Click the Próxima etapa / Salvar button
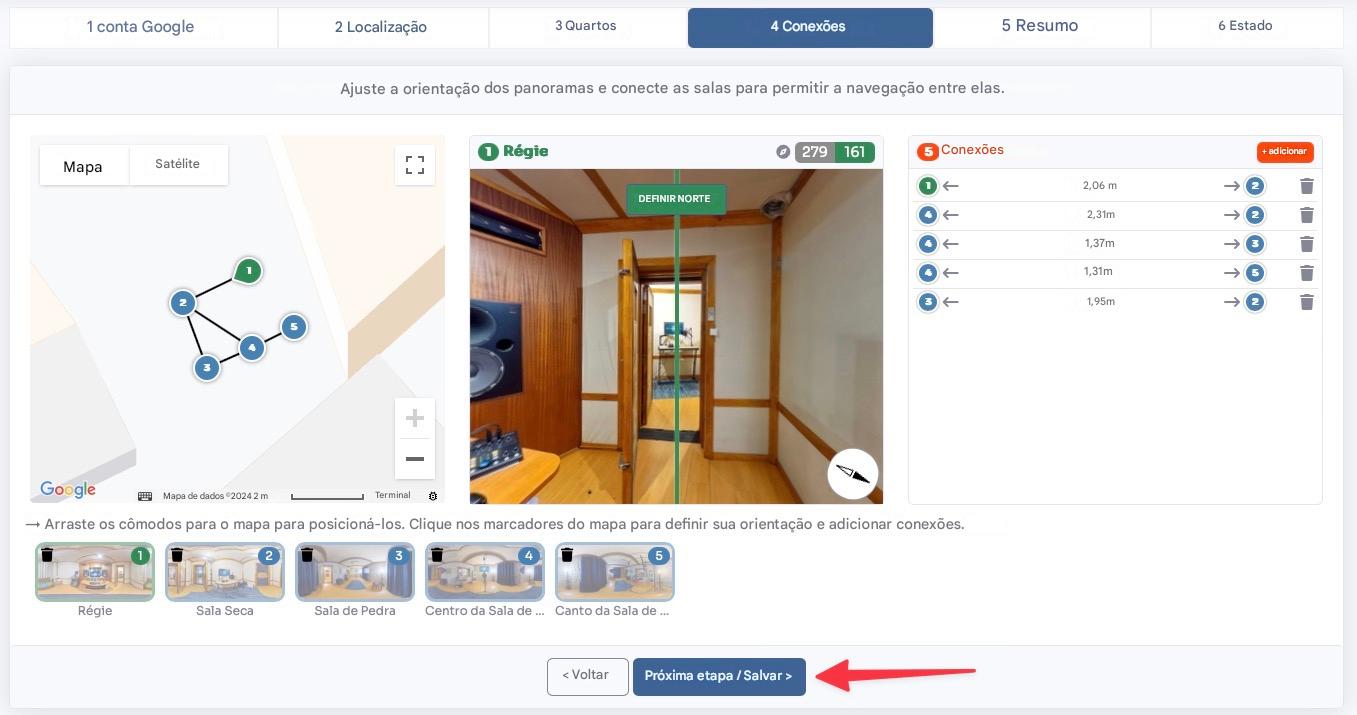Image resolution: width=1357 pixels, height=715 pixels. tap(718, 676)
